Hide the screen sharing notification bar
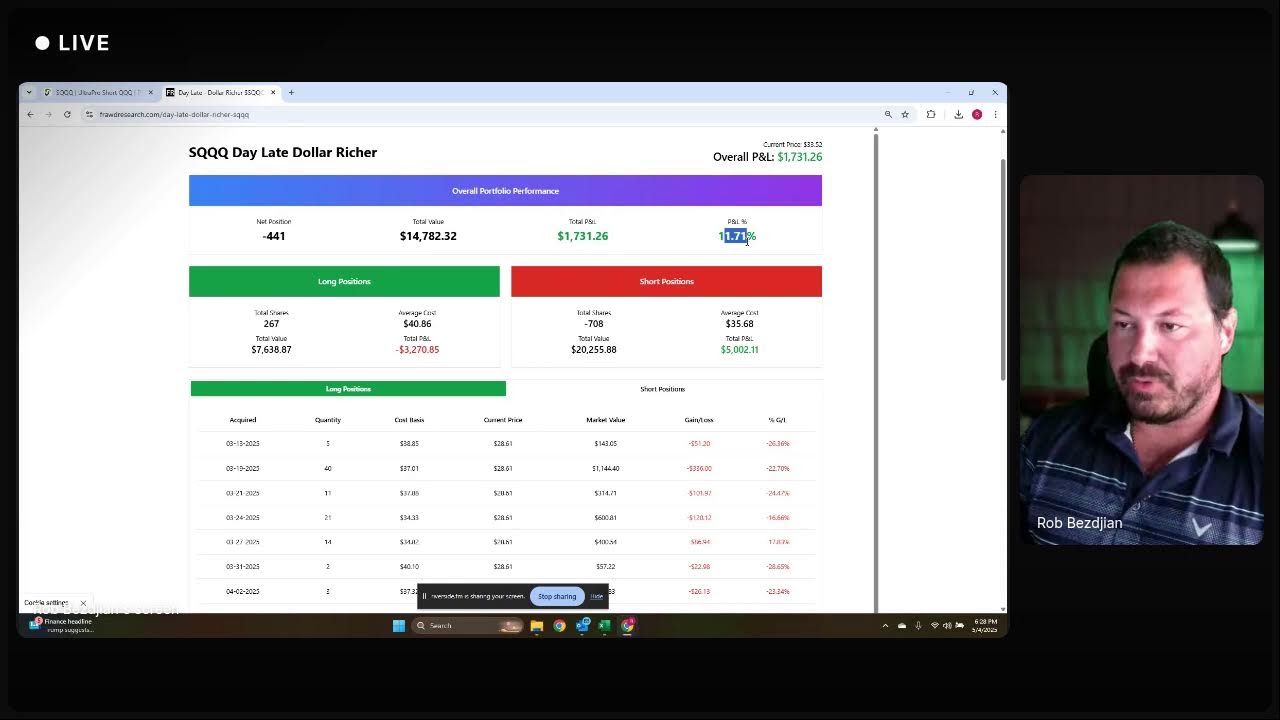Viewport: 1280px width, 720px height. (x=597, y=596)
